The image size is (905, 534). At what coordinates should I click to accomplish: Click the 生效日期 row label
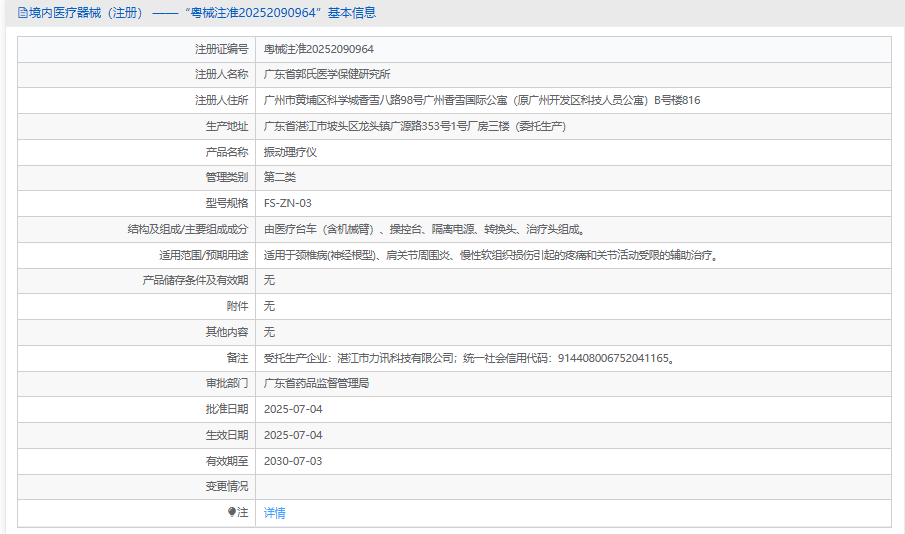pyautogui.click(x=226, y=436)
